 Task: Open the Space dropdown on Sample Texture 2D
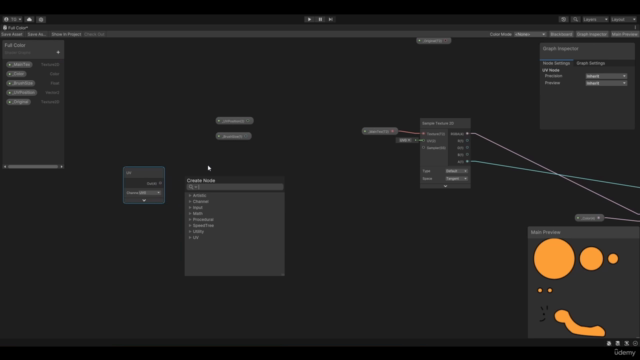(456, 179)
